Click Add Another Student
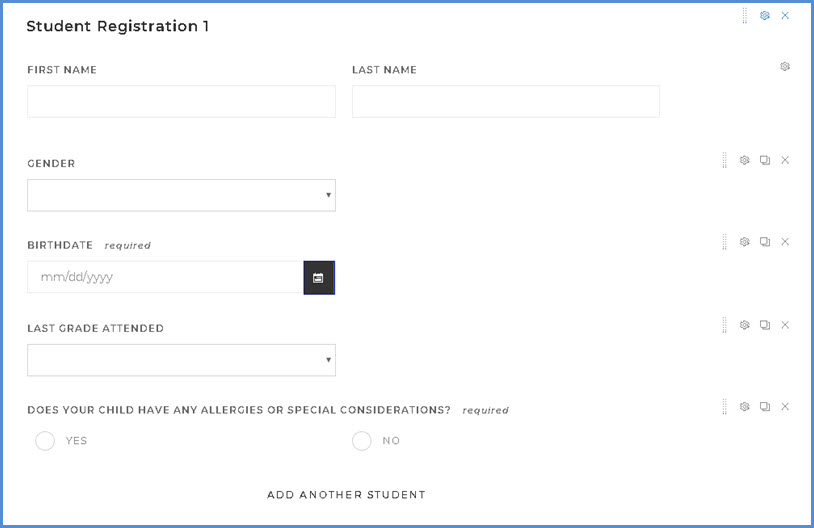Image resolution: width=814 pixels, height=528 pixels. coord(346,495)
